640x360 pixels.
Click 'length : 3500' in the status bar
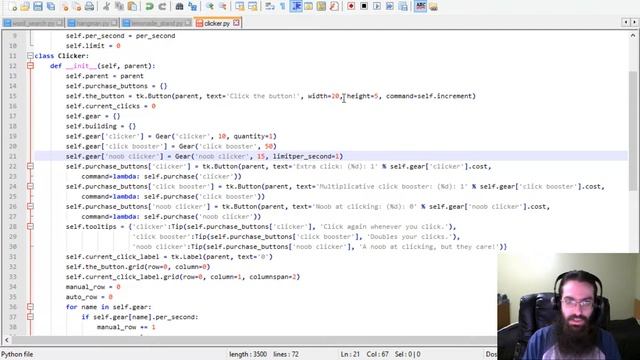click(248, 354)
